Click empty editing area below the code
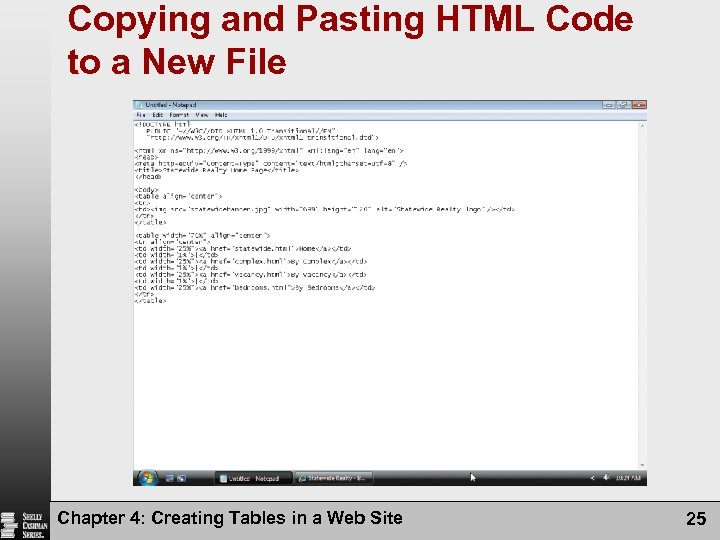The image size is (720, 540). click(386, 386)
